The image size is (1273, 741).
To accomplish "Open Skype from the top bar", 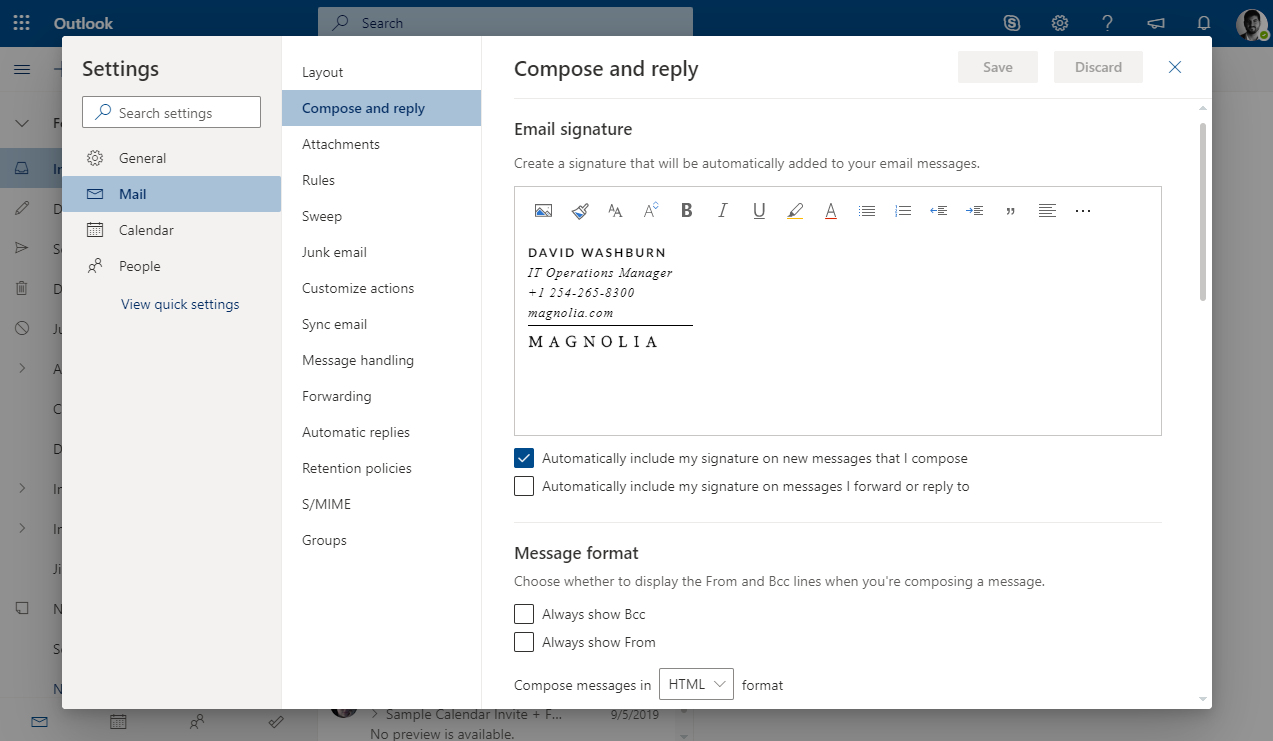I will coord(1012,23).
